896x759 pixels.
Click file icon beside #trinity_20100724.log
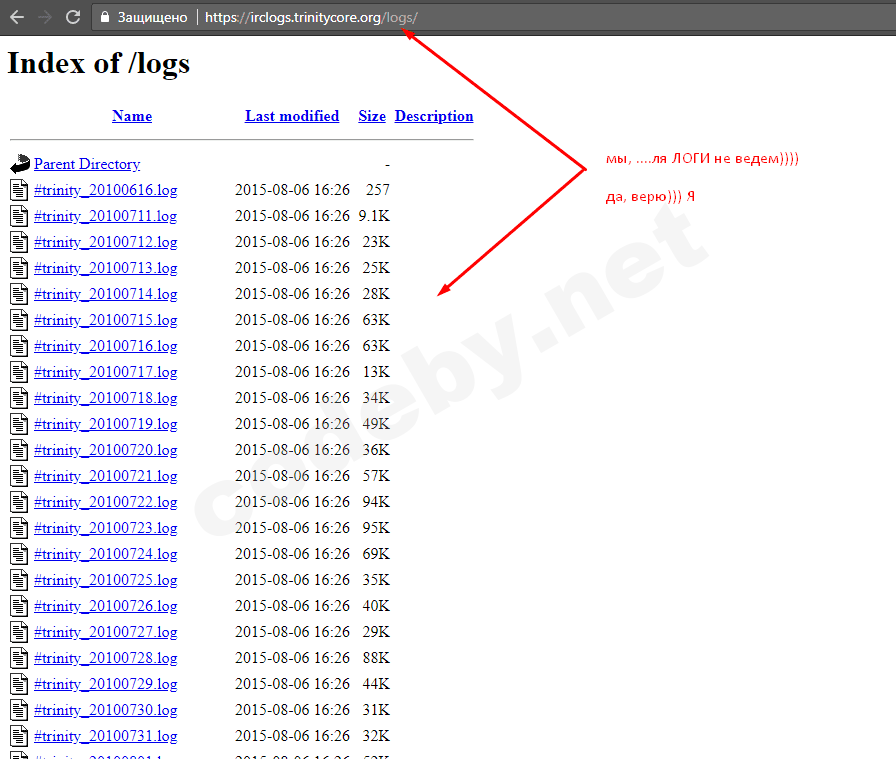[x=19, y=554]
